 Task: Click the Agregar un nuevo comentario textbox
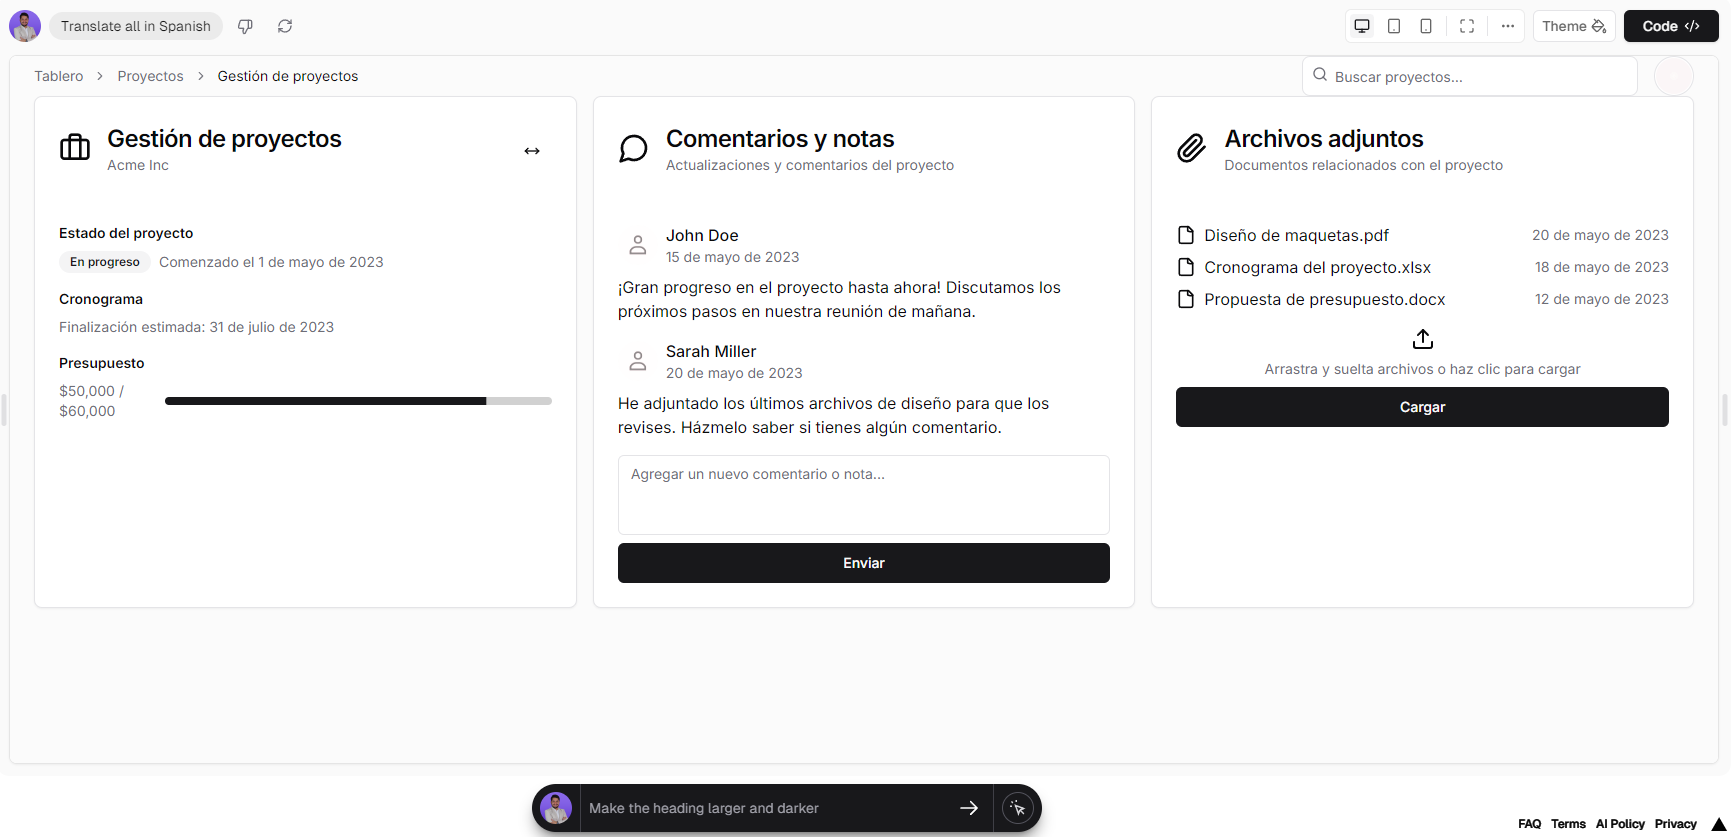(864, 495)
